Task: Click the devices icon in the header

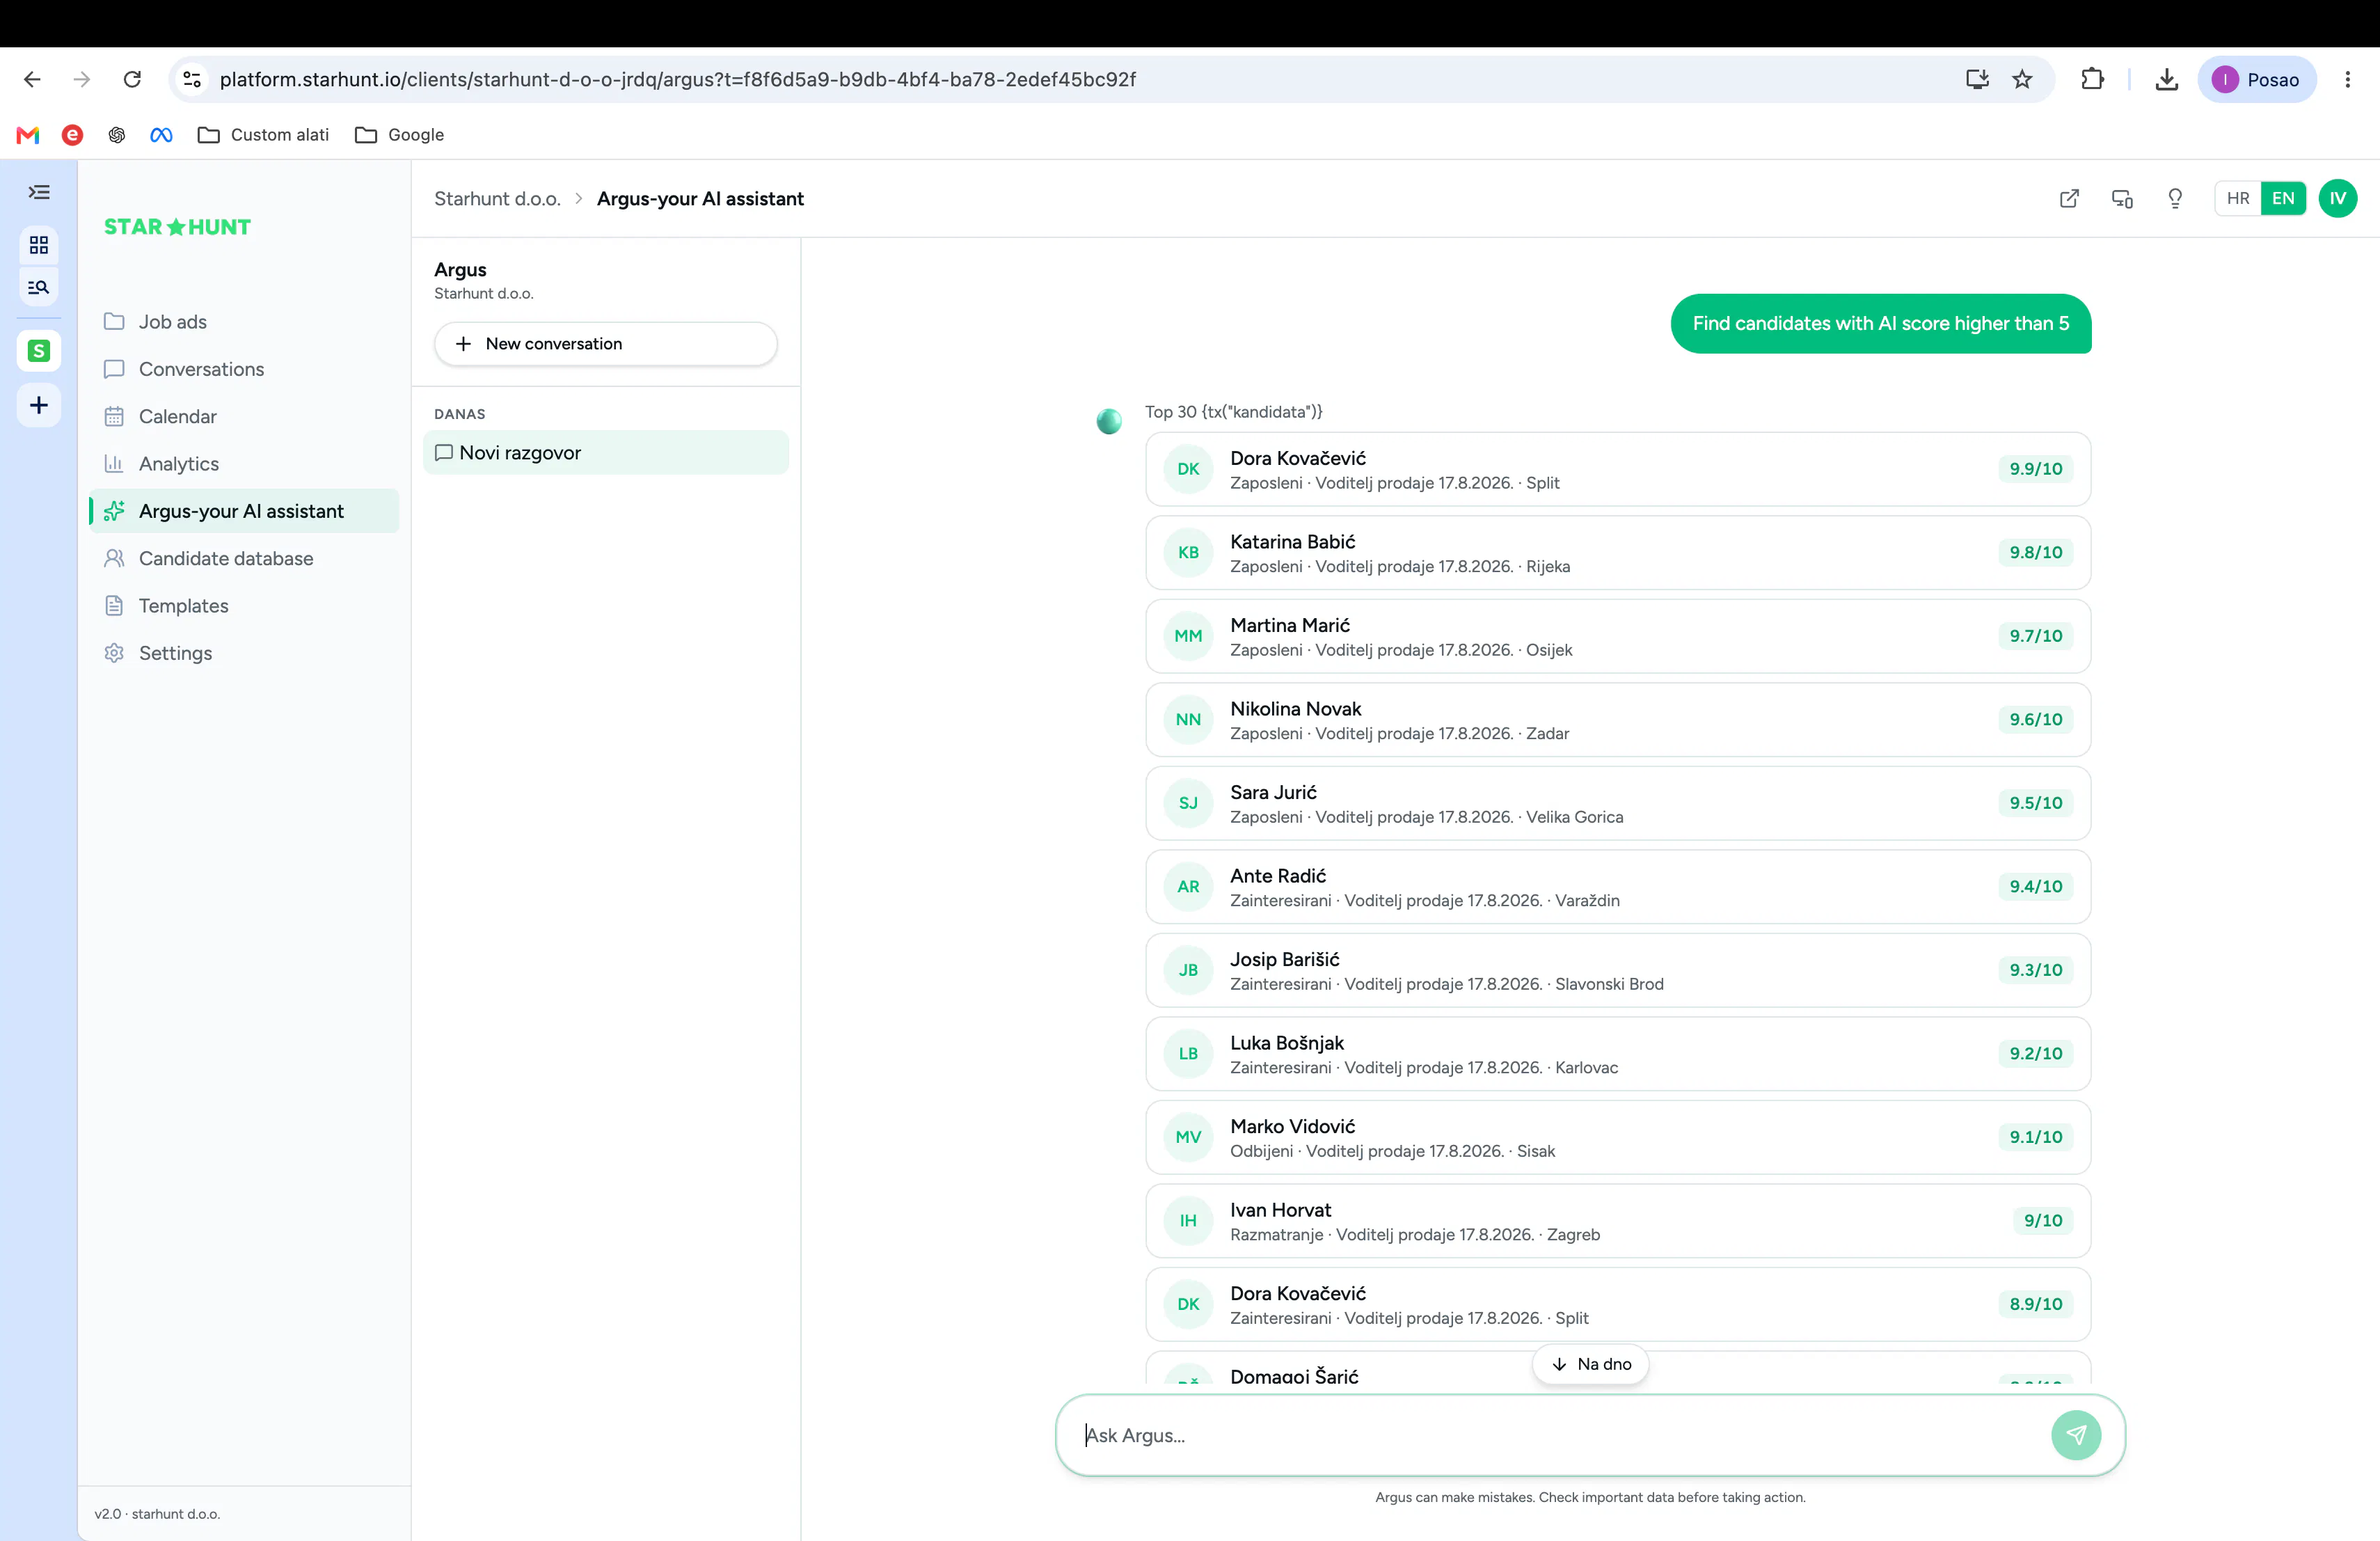Action: (2122, 198)
